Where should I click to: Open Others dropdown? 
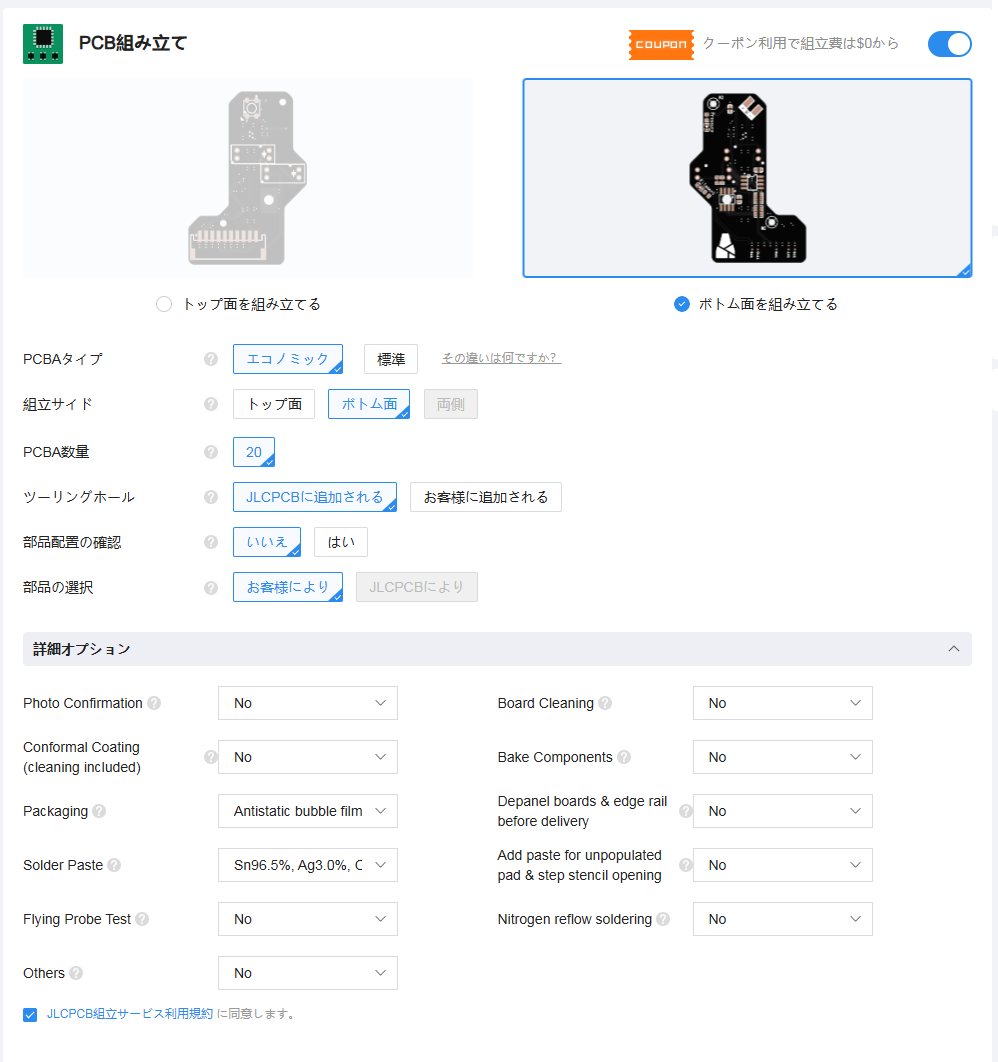coord(307,973)
